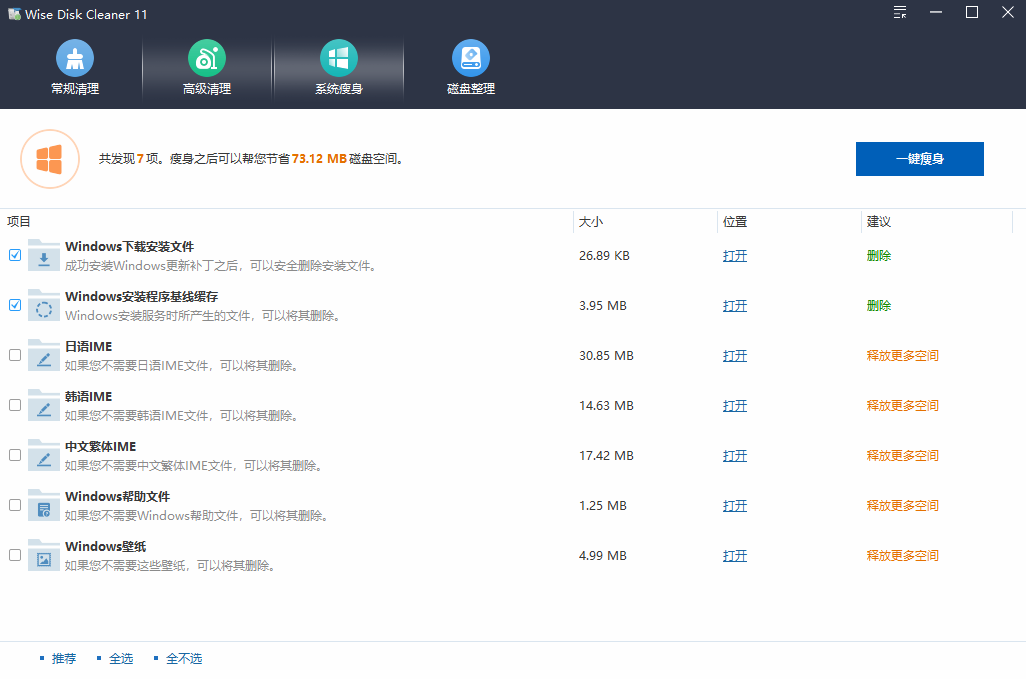The width and height of the screenshot is (1026, 679).
Task: Check the Windows帮助文件 item
Action: click(x=15, y=505)
